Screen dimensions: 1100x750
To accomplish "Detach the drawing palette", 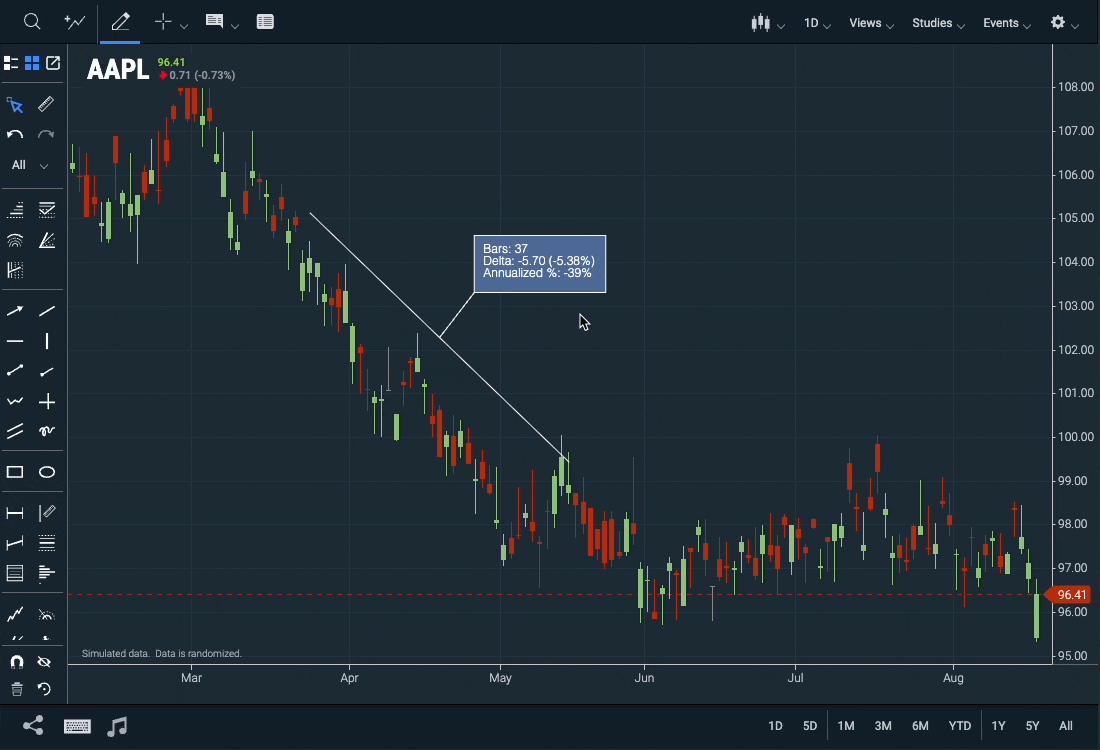I will (x=53, y=63).
